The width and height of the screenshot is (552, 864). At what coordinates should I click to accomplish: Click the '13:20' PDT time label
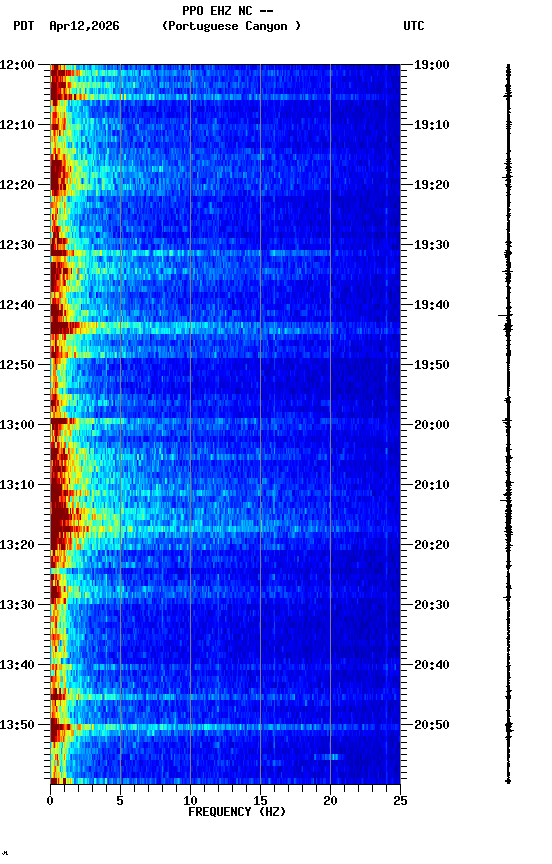tap(17, 545)
